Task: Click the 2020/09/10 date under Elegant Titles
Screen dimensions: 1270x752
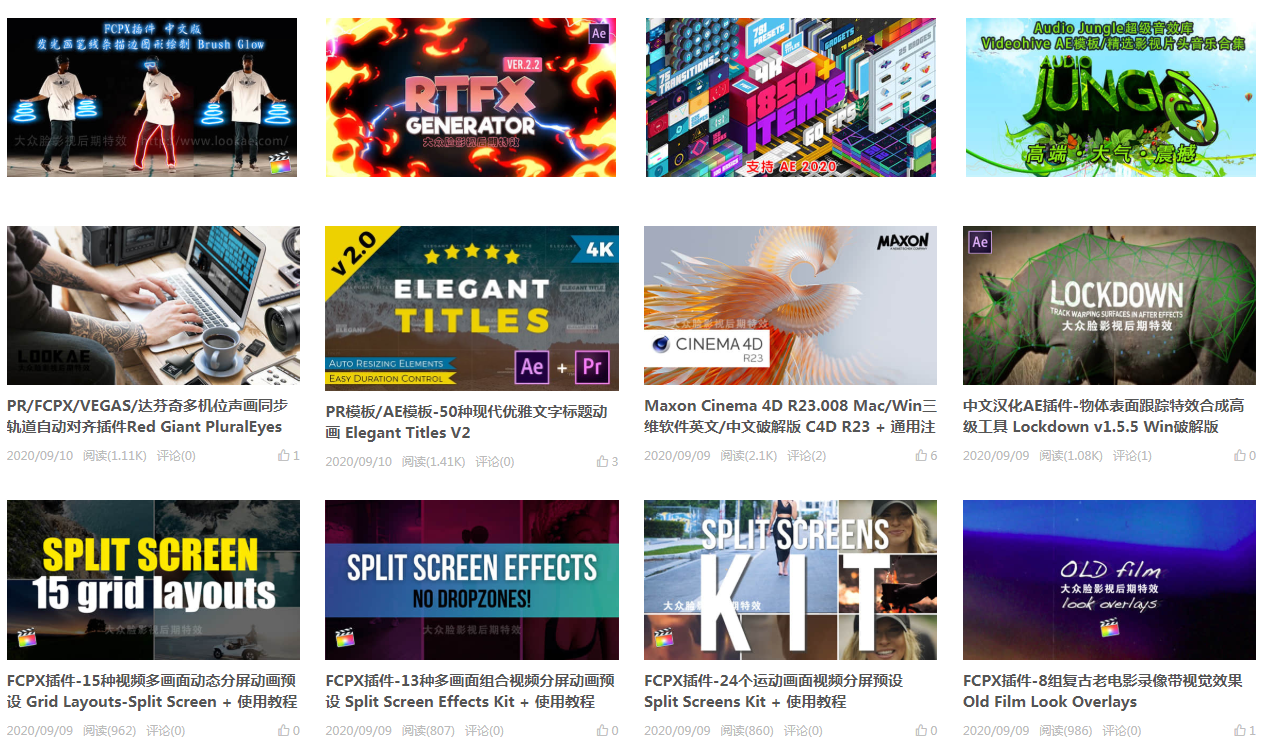Action: 359,462
